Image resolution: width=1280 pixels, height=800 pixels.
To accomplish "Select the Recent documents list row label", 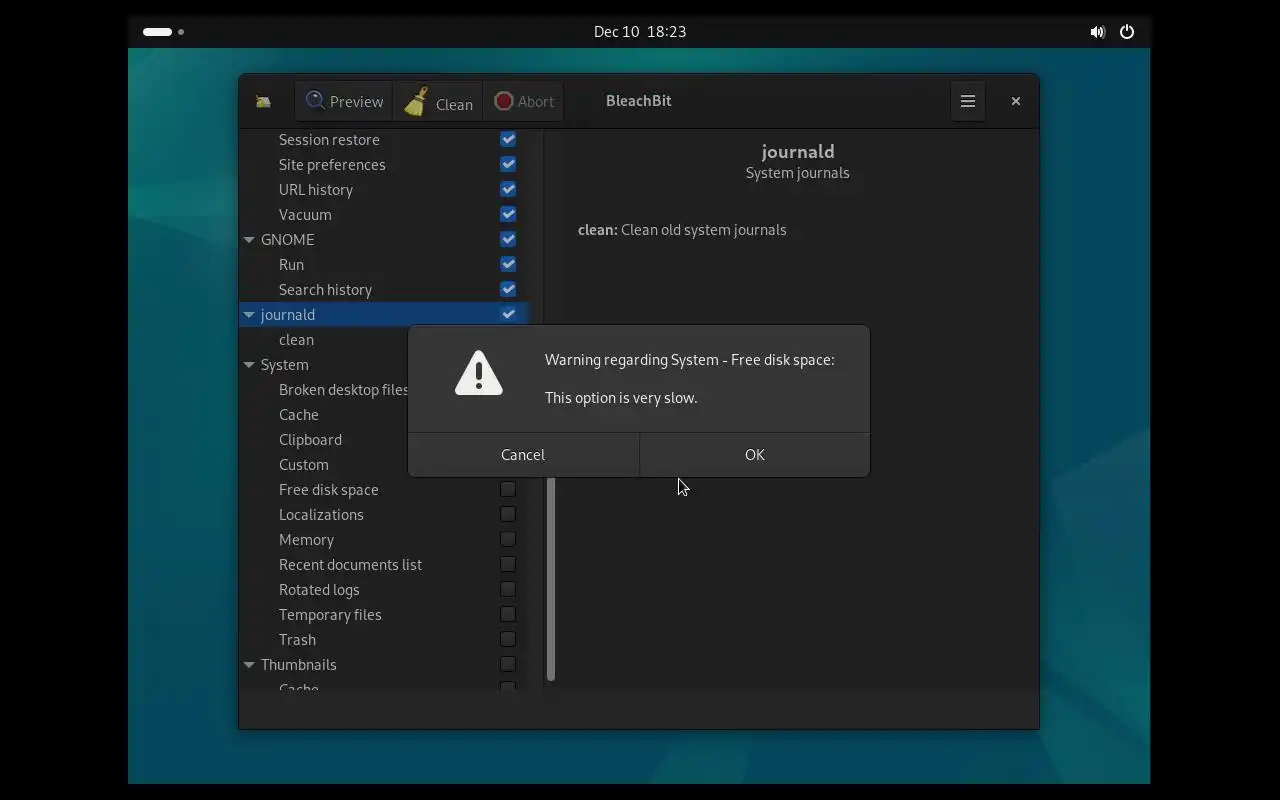I will tap(350, 564).
